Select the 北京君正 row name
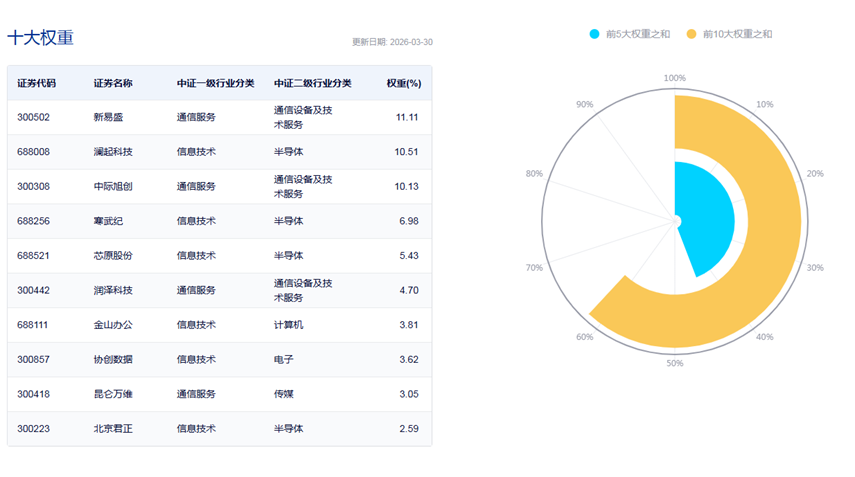Image resolution: width=855 pixels, height=477 pixels. [x=113, y=429]
